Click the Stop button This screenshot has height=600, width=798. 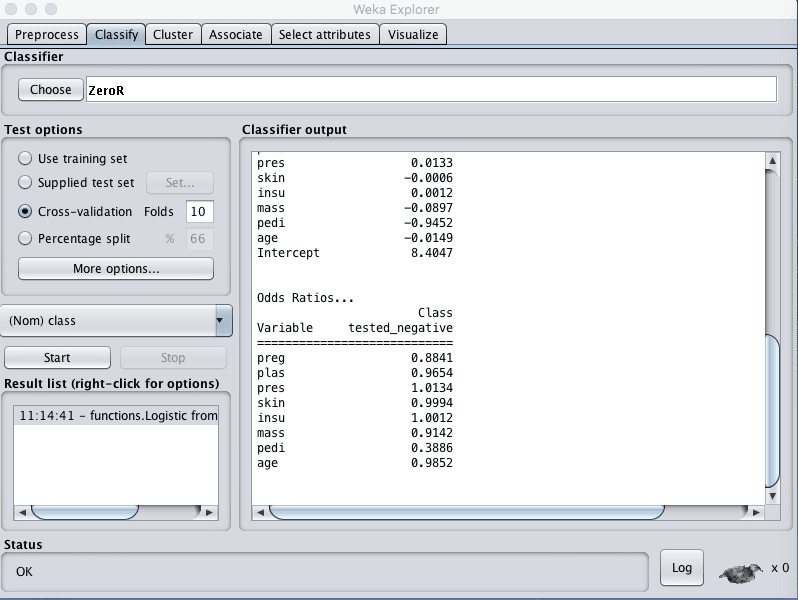click(x=173, y=358)
